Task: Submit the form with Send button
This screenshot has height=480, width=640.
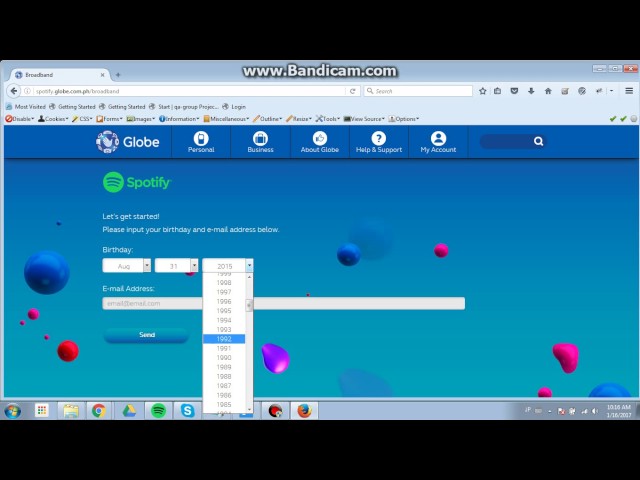Action: coord(147,335)
